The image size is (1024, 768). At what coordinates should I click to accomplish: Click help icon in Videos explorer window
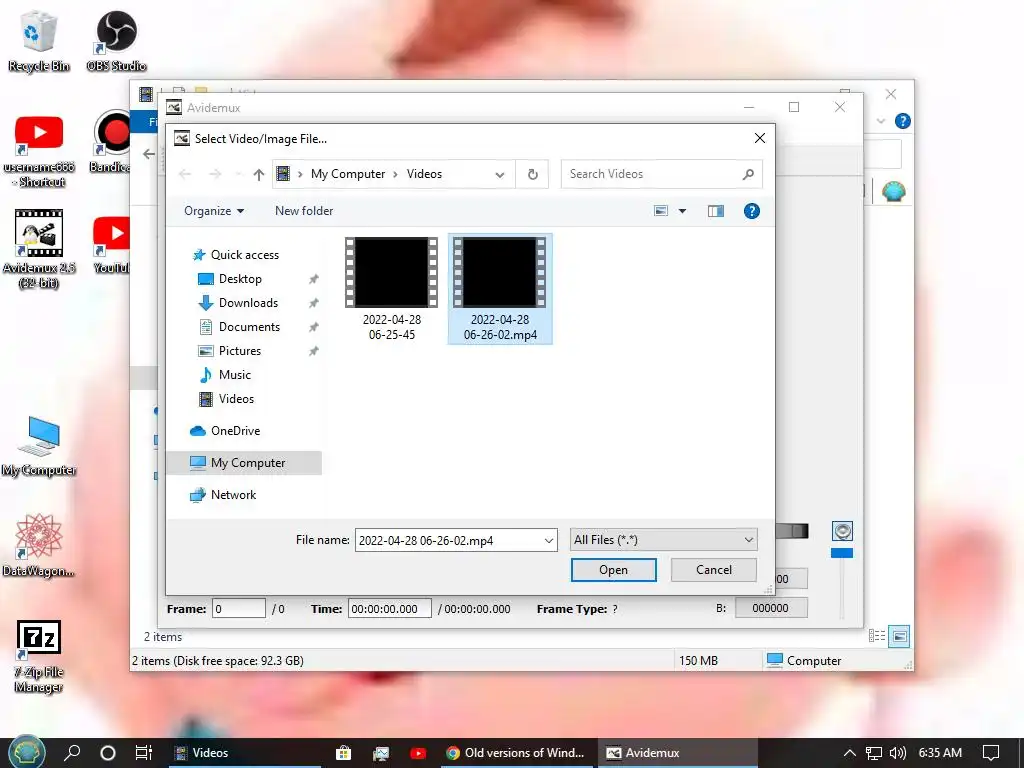(903, 121)
